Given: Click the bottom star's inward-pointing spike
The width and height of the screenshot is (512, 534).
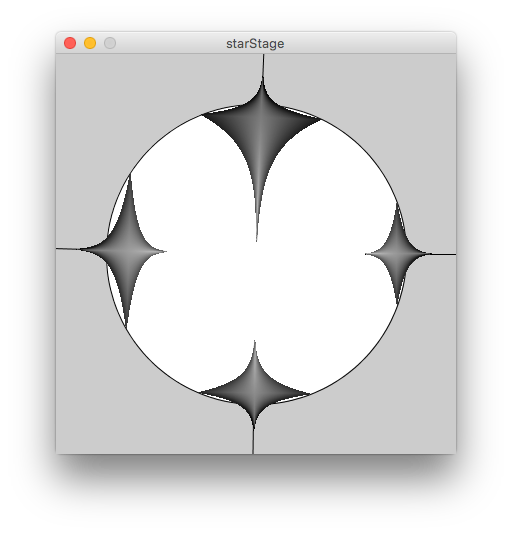Looking at the screenshot, I should point(254,354).
